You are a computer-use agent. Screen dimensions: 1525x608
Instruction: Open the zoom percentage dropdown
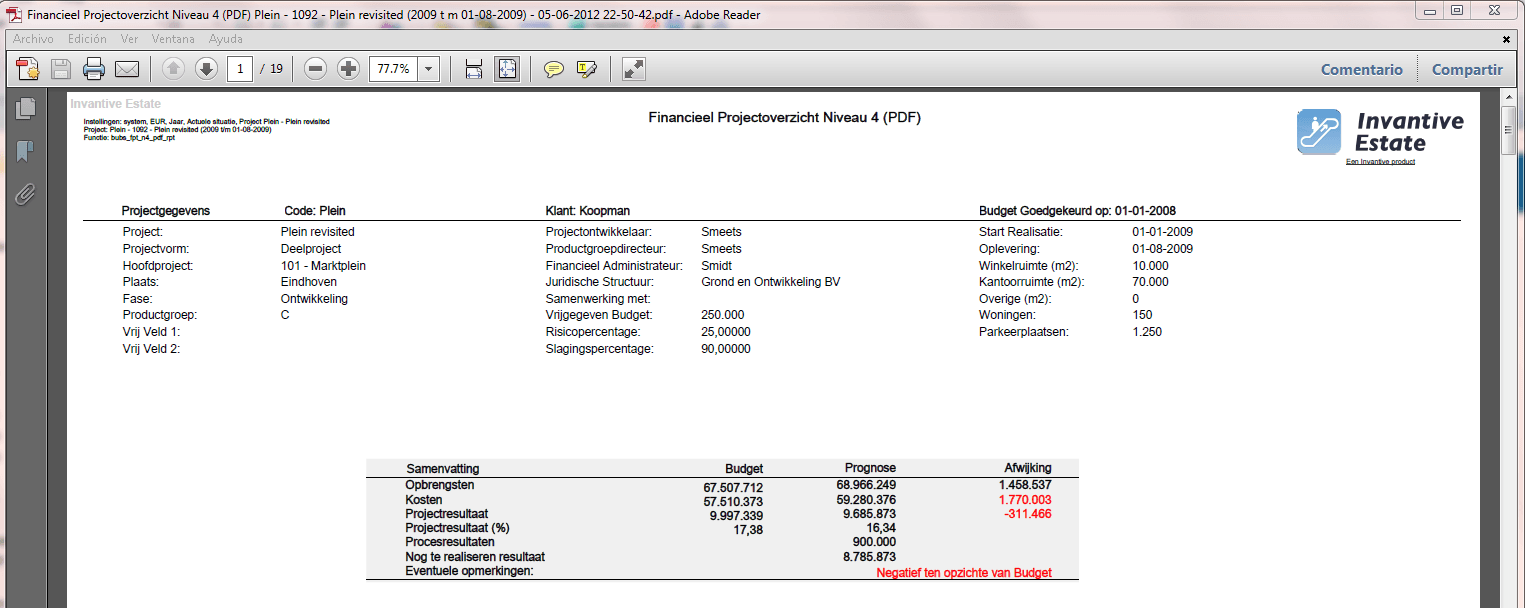coord(428,68)
